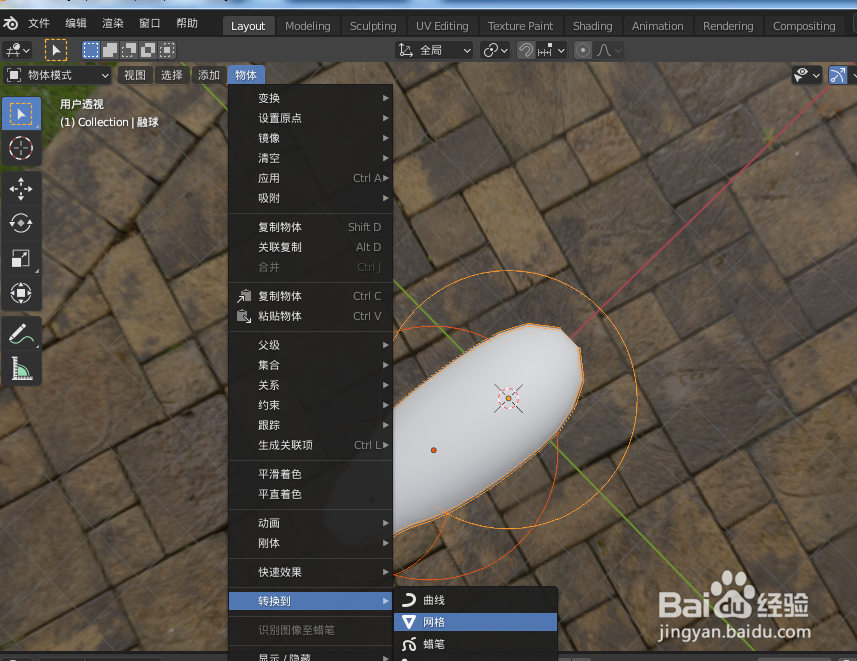Open the 视图 menu

(x=134, y=74)
